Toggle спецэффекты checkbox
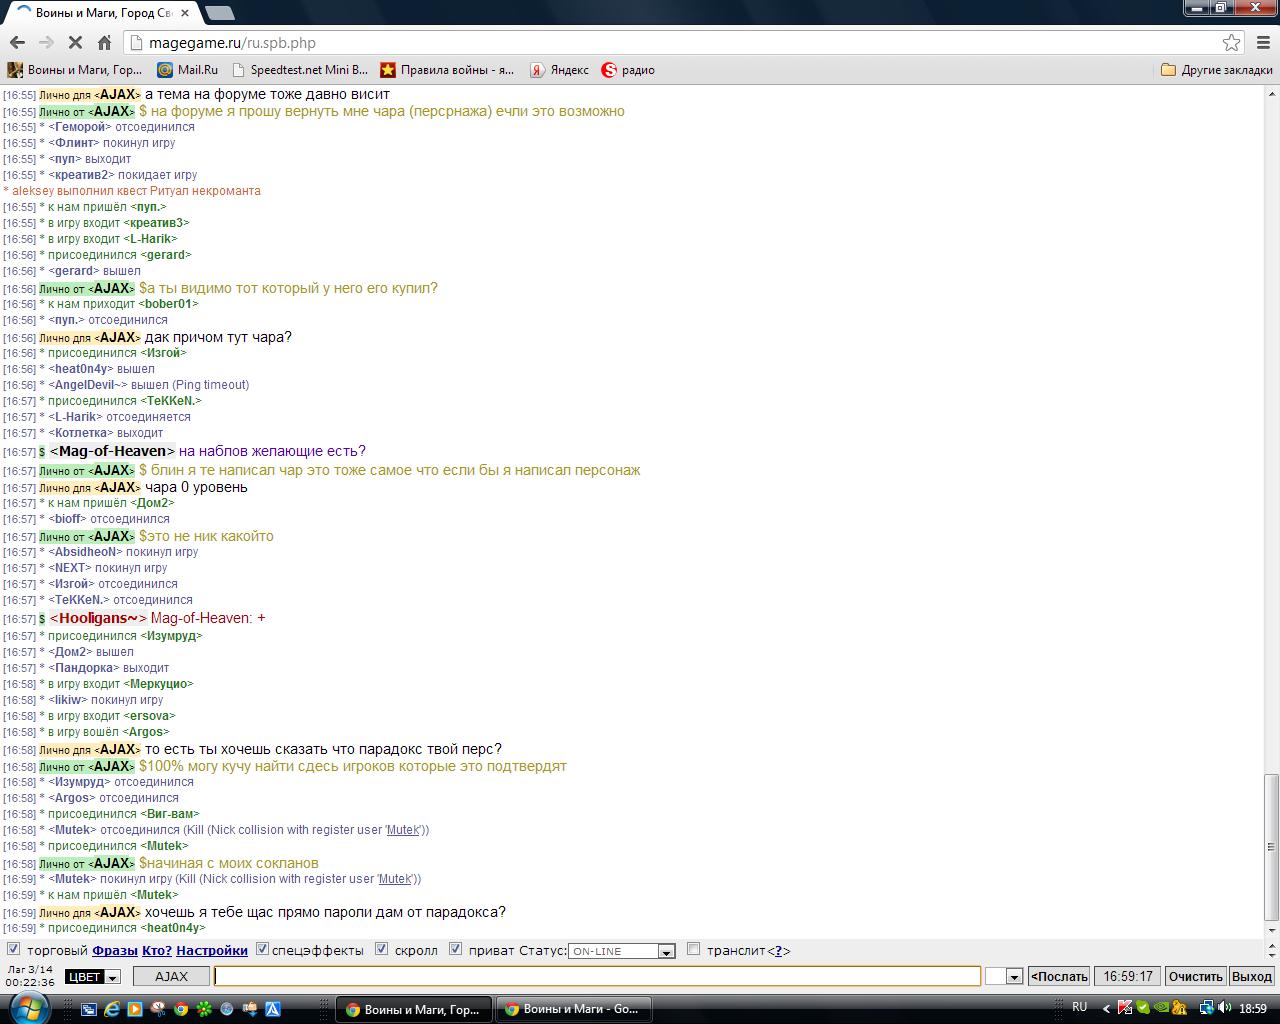This screenshot has height=1024, width=1280. pyautogui.click(x=262, y=949)
